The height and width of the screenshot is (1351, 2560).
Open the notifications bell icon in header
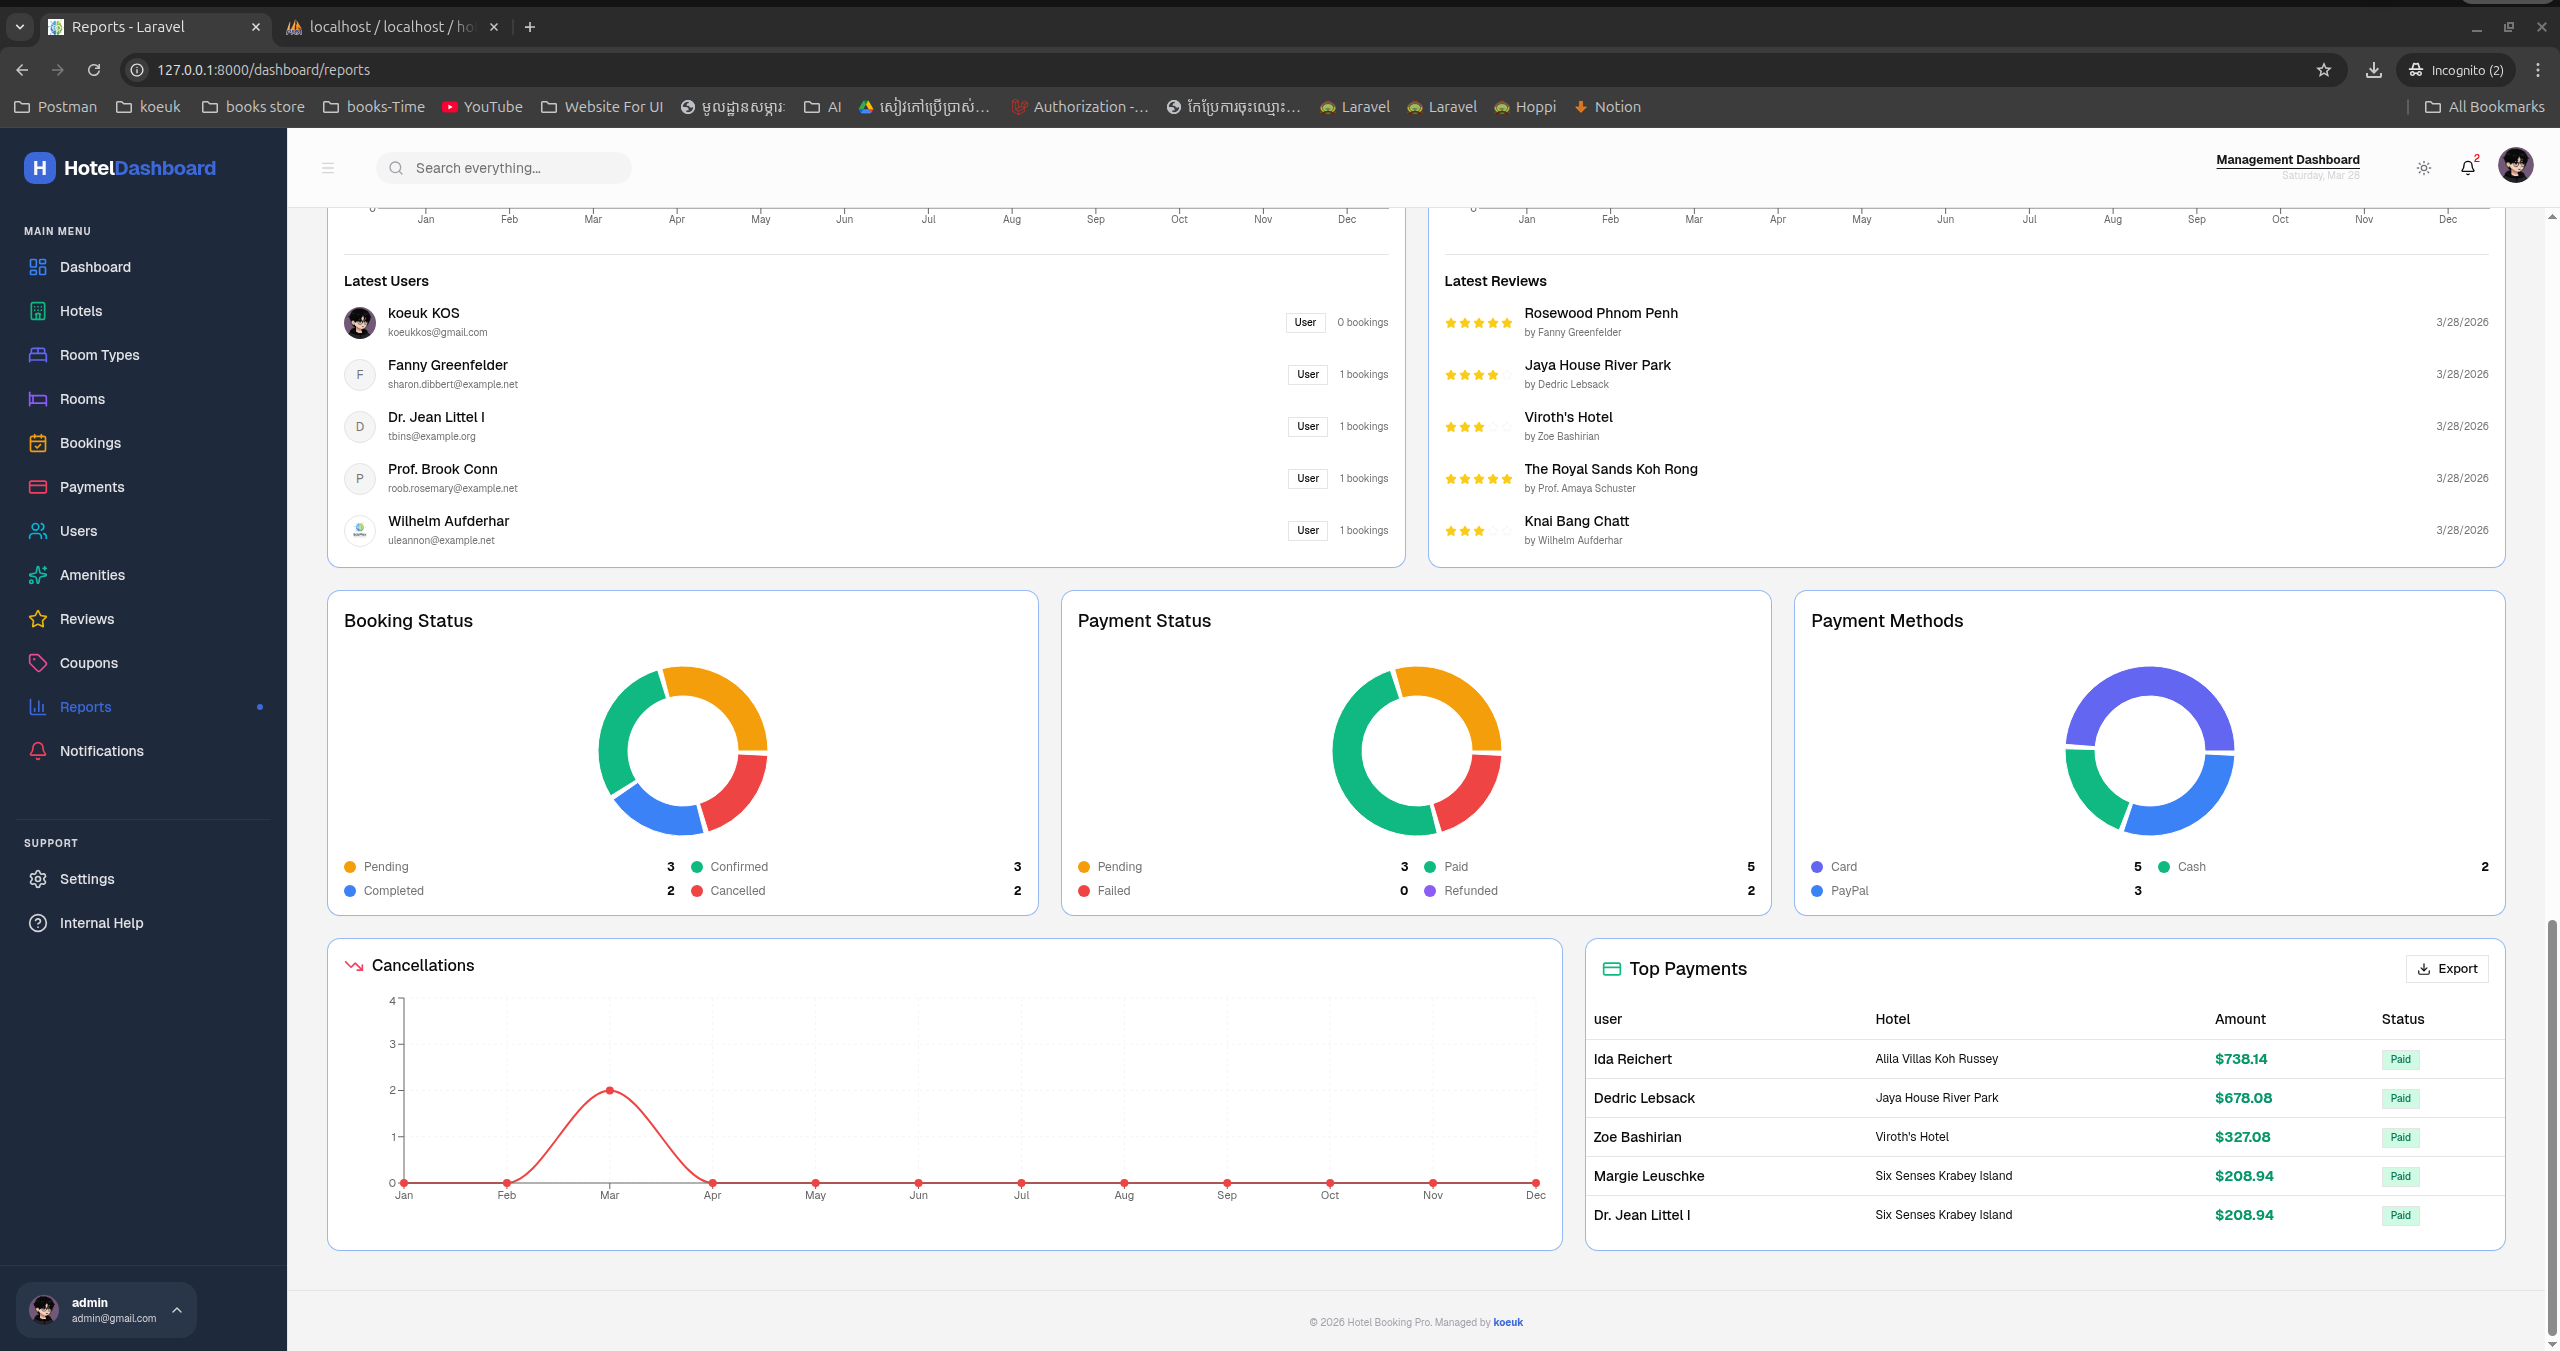(2467, 168)
